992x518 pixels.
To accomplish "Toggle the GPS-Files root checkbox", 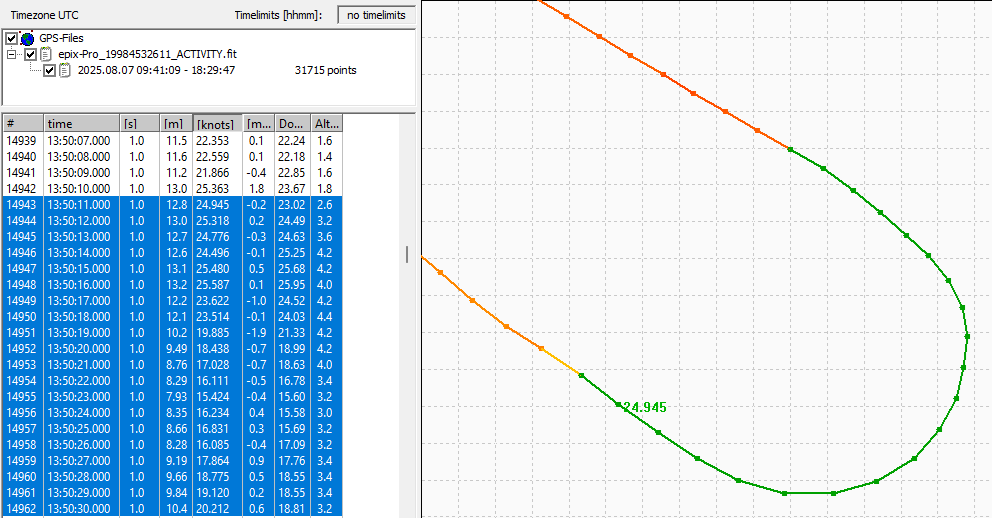I will (12, 38).
